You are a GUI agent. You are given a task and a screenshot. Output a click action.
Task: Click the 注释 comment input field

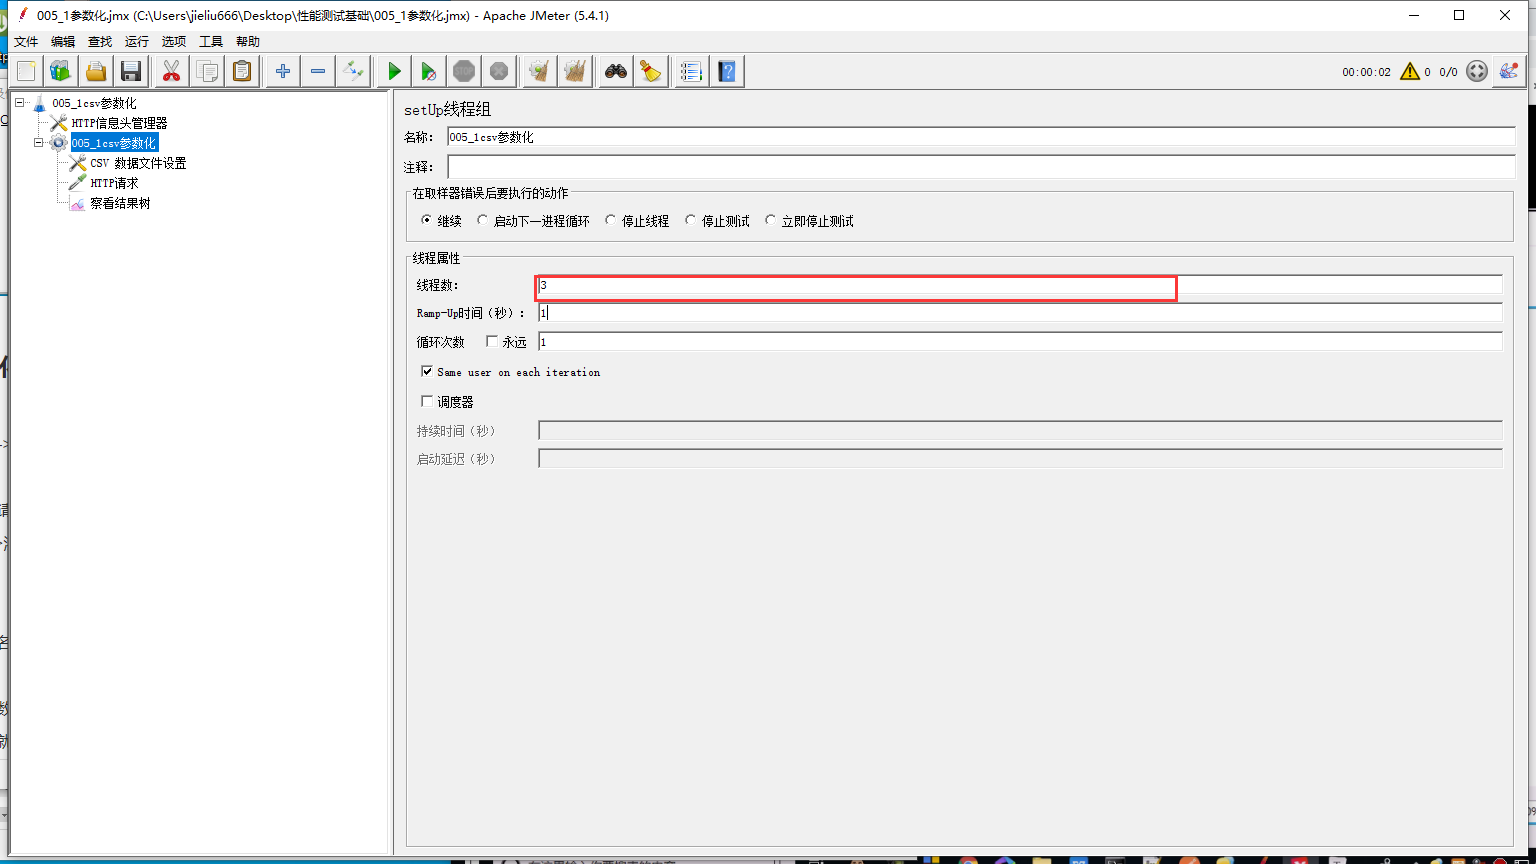click(x=981, y=166)
